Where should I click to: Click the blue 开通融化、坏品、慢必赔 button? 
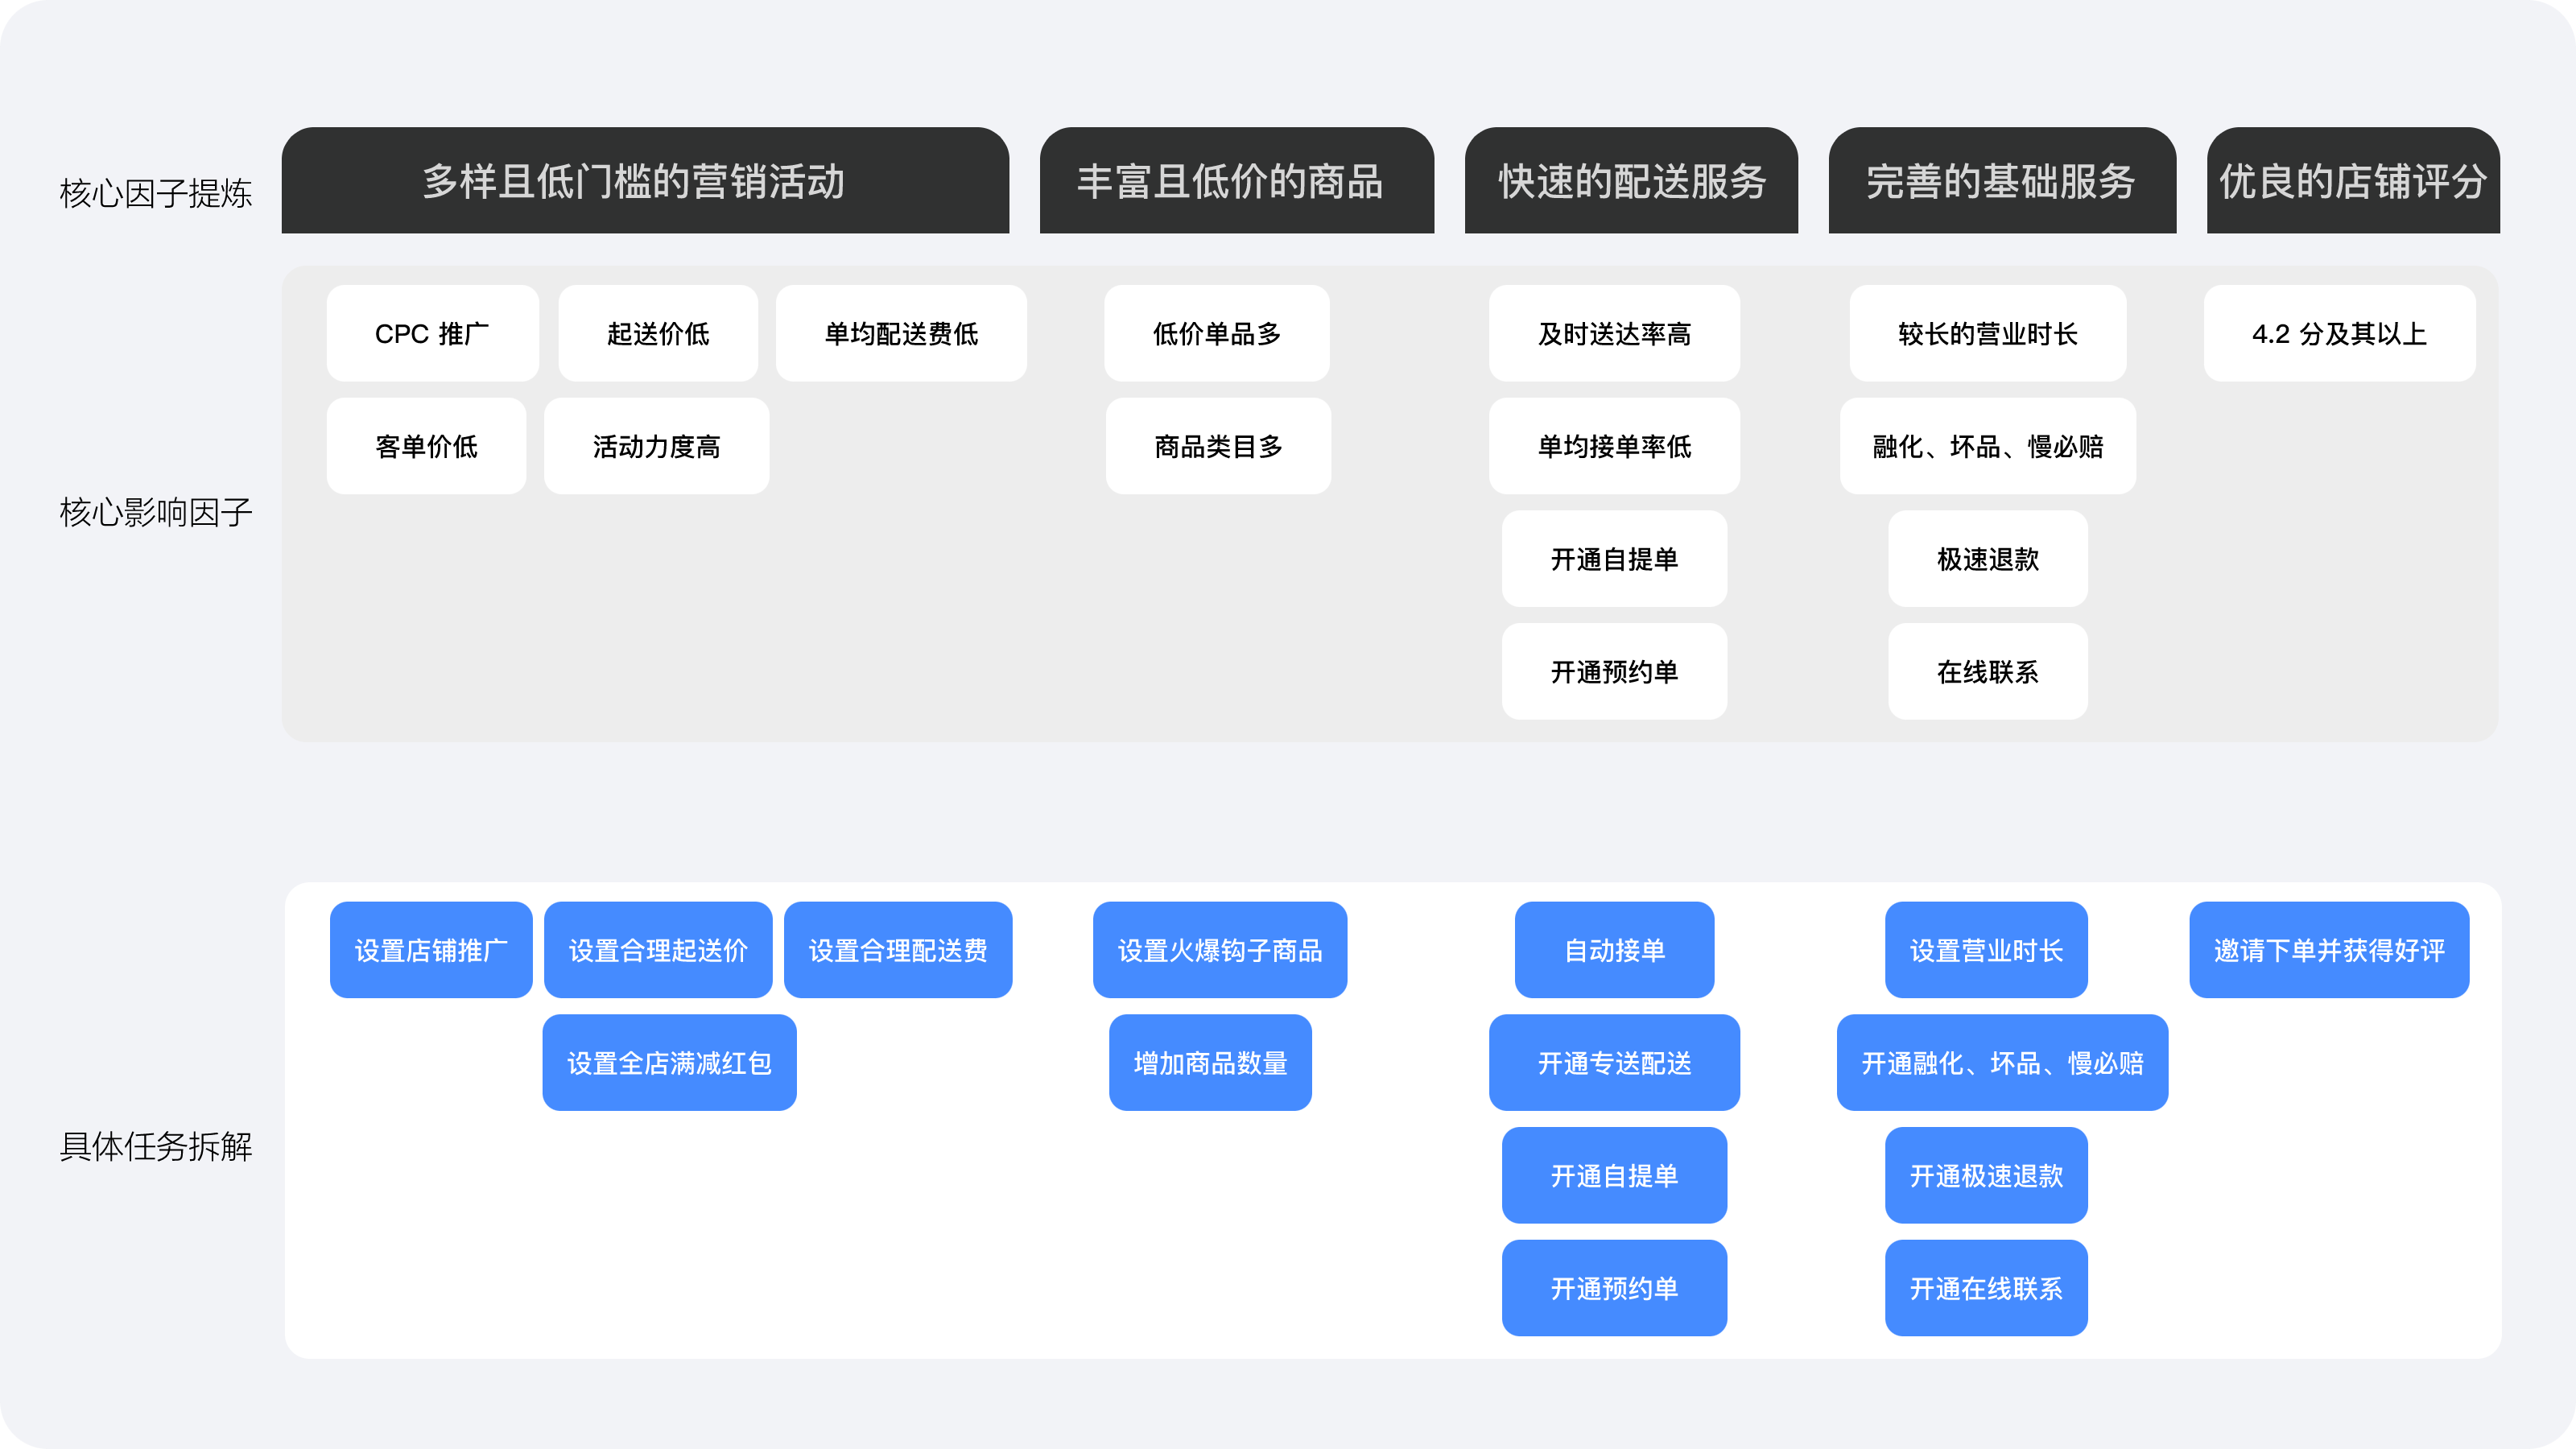2002,1062
